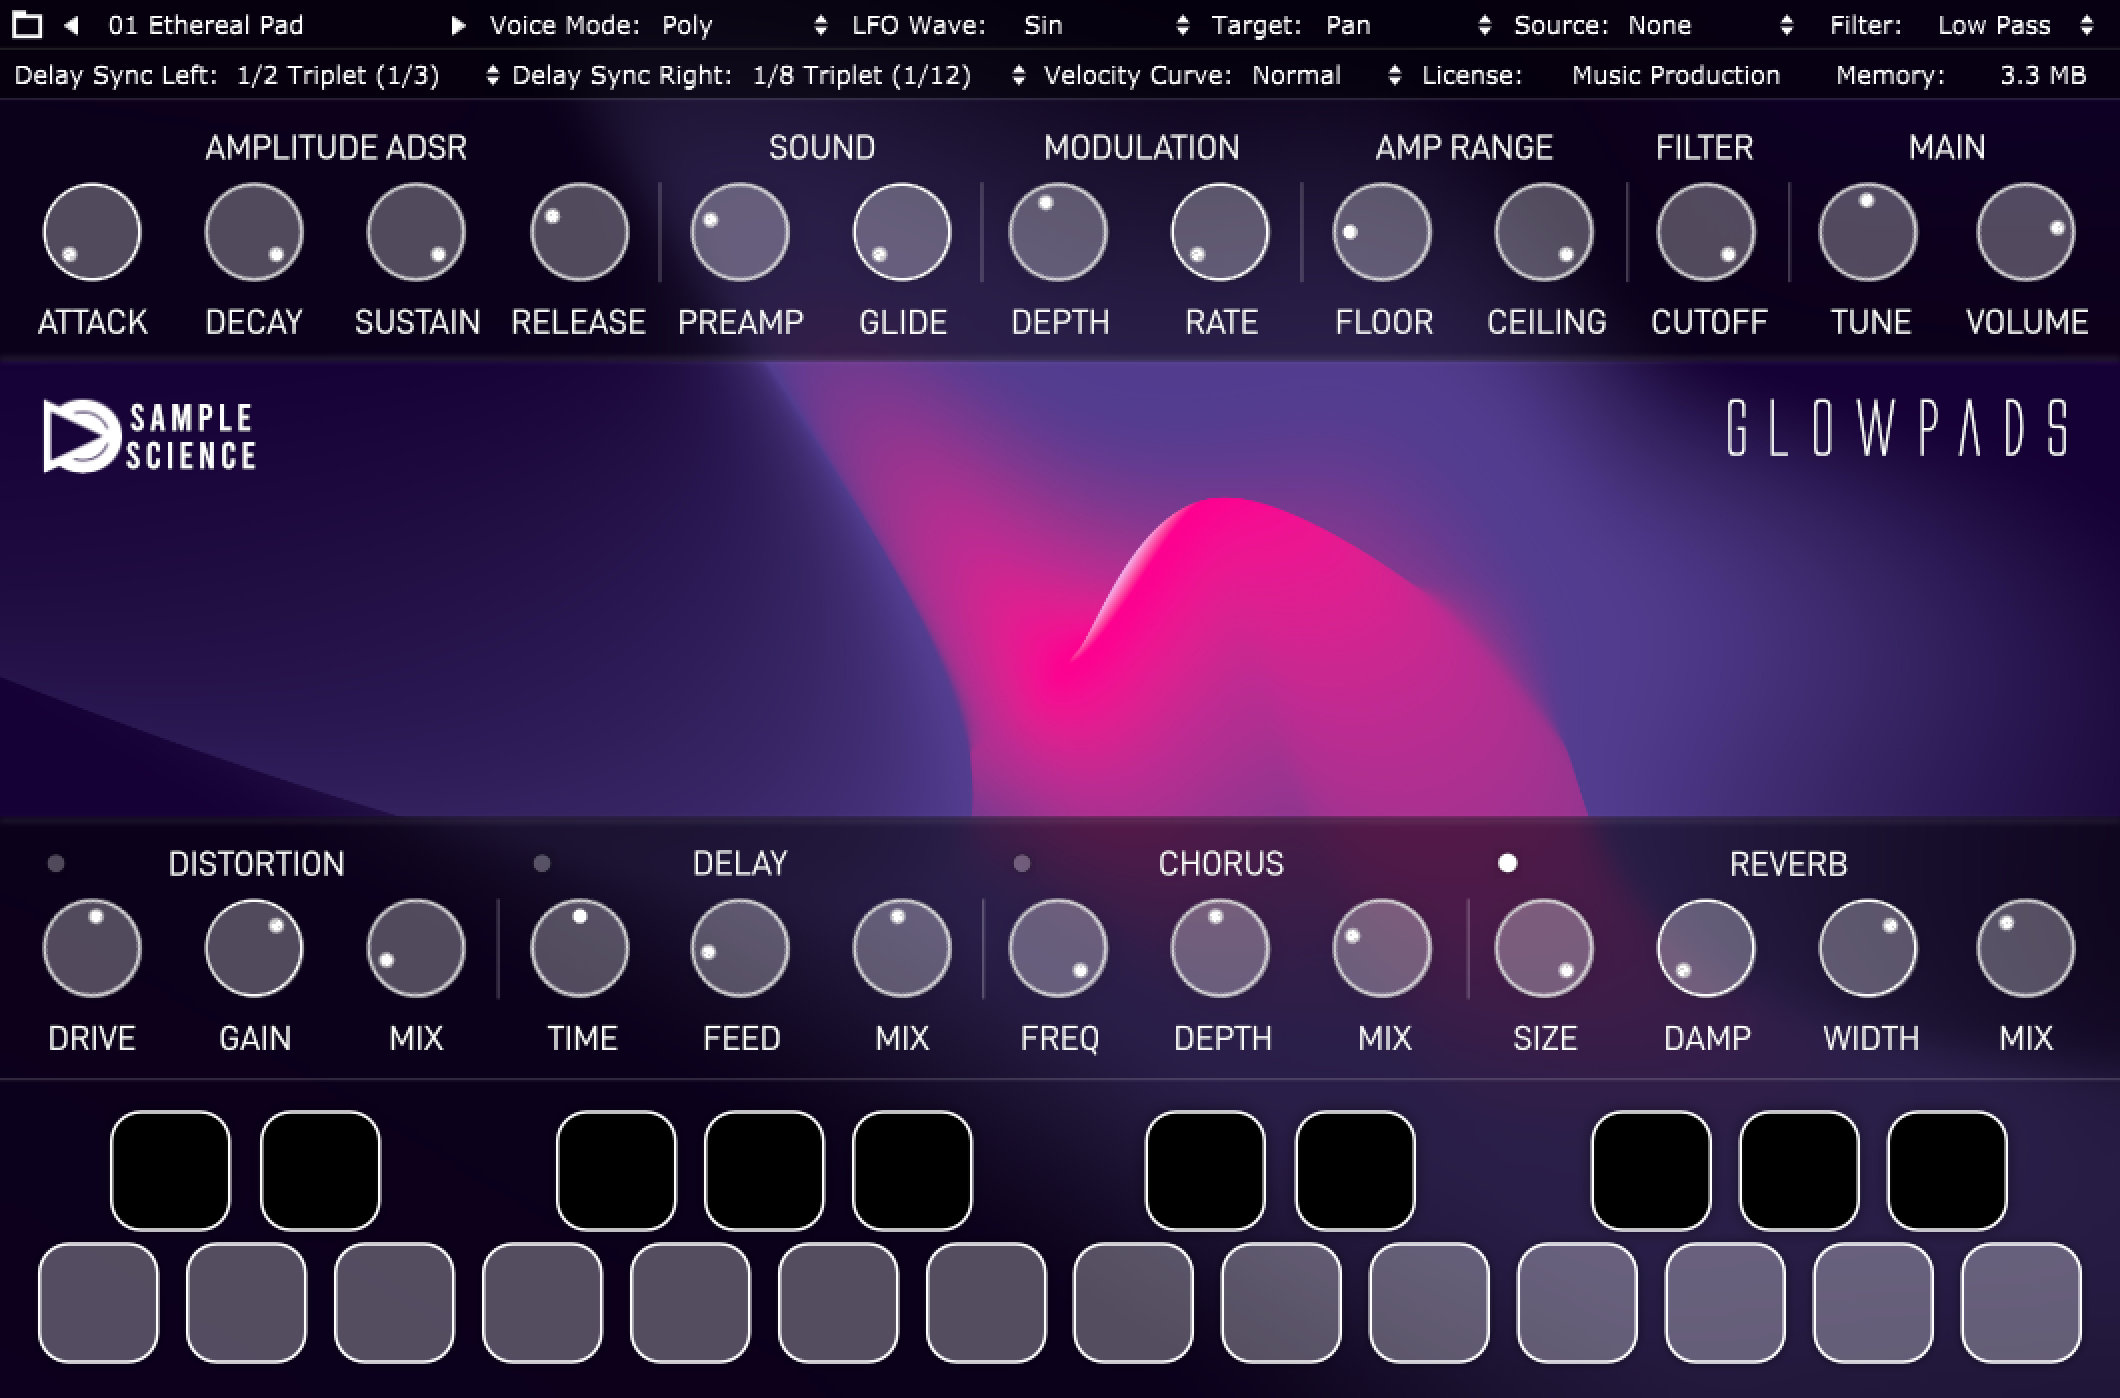Image resolution: width=2120 pixels, height=1398 pixels.
Task: Click the Sample Science logo
Action: (x=150, y=437)
